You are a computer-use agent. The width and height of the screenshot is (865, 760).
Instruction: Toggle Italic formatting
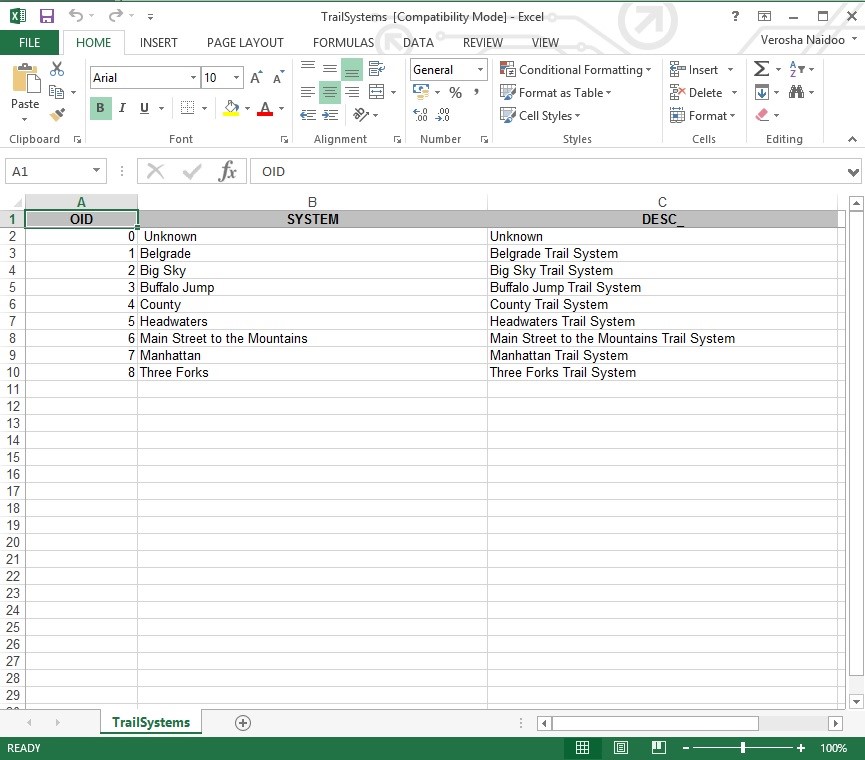pos(122,108)
